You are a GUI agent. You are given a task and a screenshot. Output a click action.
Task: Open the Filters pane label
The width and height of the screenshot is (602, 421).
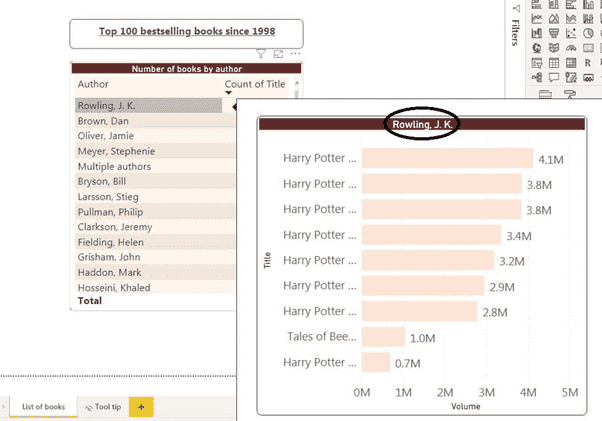[x=516, y=33]
